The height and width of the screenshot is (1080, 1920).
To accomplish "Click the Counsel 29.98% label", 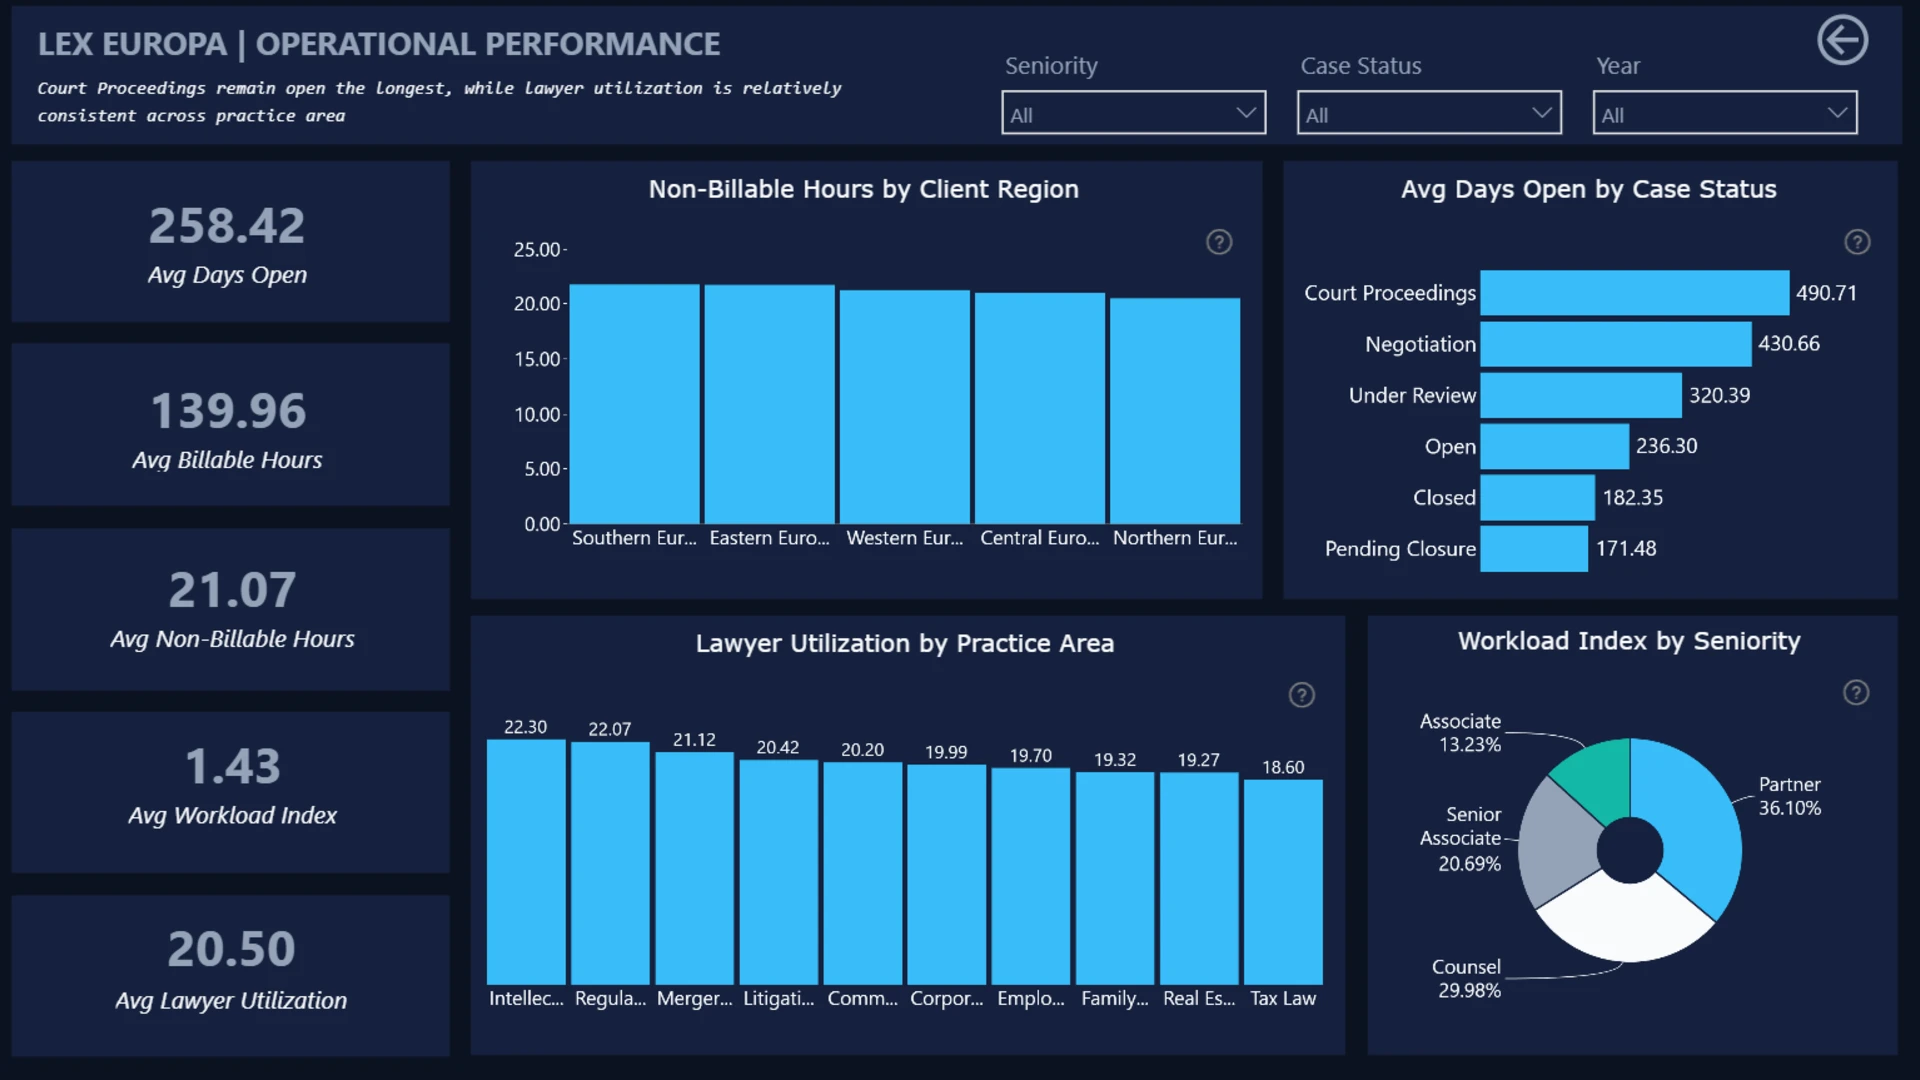I will [x=1469, y=979].
